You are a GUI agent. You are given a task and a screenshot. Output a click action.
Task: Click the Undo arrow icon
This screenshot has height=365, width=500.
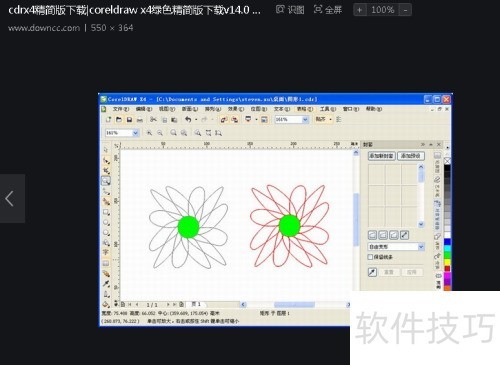(188, 119)
